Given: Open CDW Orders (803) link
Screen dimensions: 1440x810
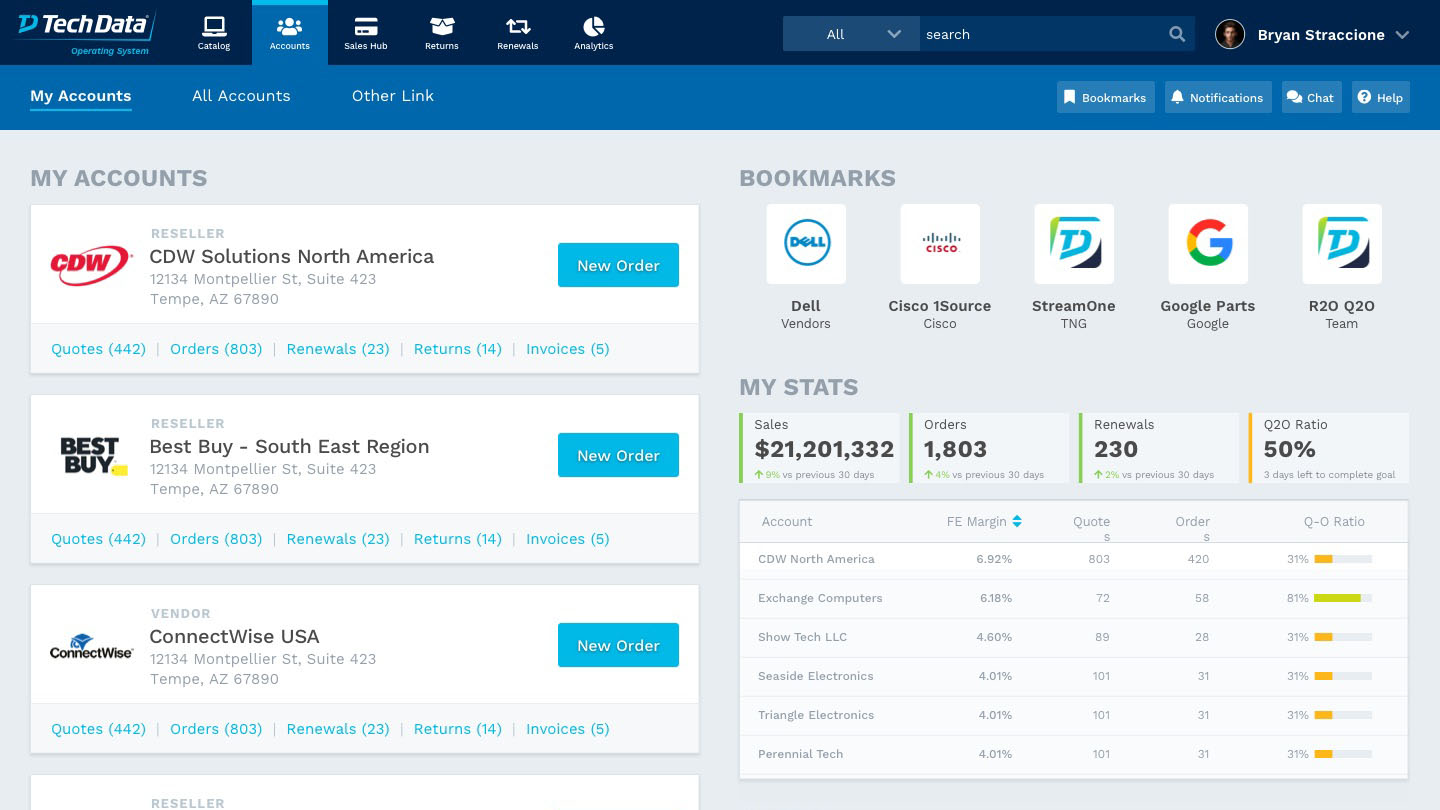Looking at the screenshot, I should (216, 349).
